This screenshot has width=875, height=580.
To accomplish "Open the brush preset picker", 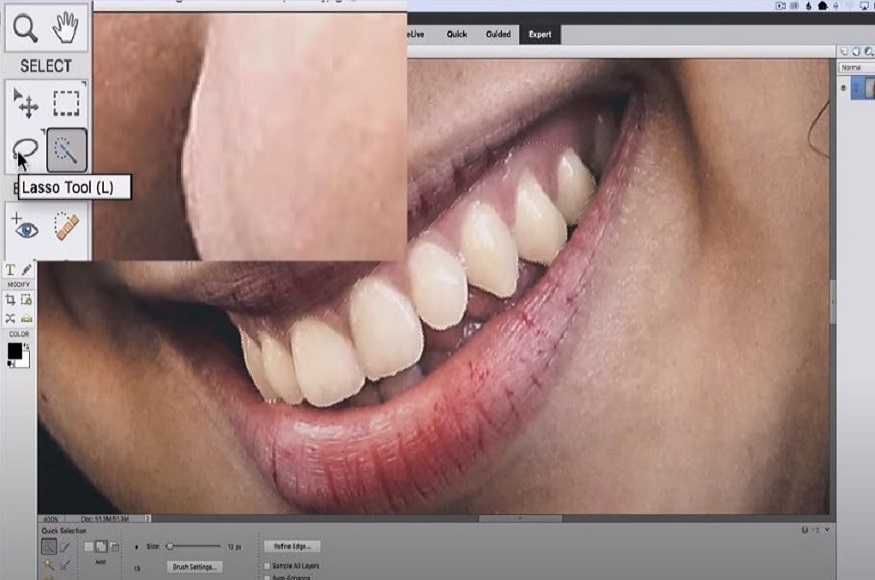I will click(137, 547).
